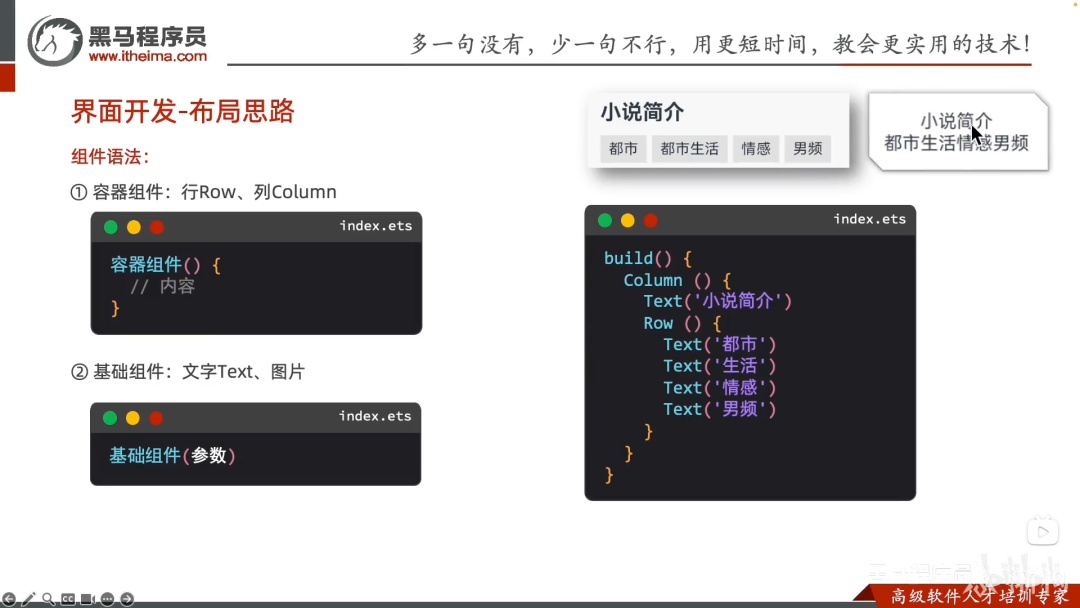The width and height of the screenshot is (1080, 608).
Task: Click the Row () line in code
Action: point(682,323)
